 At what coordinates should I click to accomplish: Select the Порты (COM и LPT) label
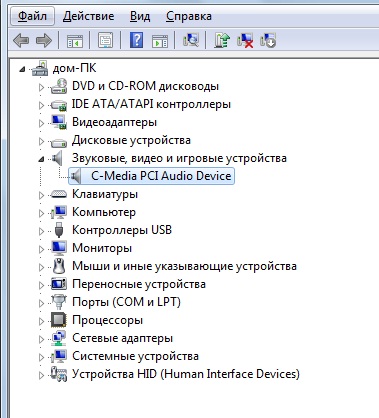[126, 302]
